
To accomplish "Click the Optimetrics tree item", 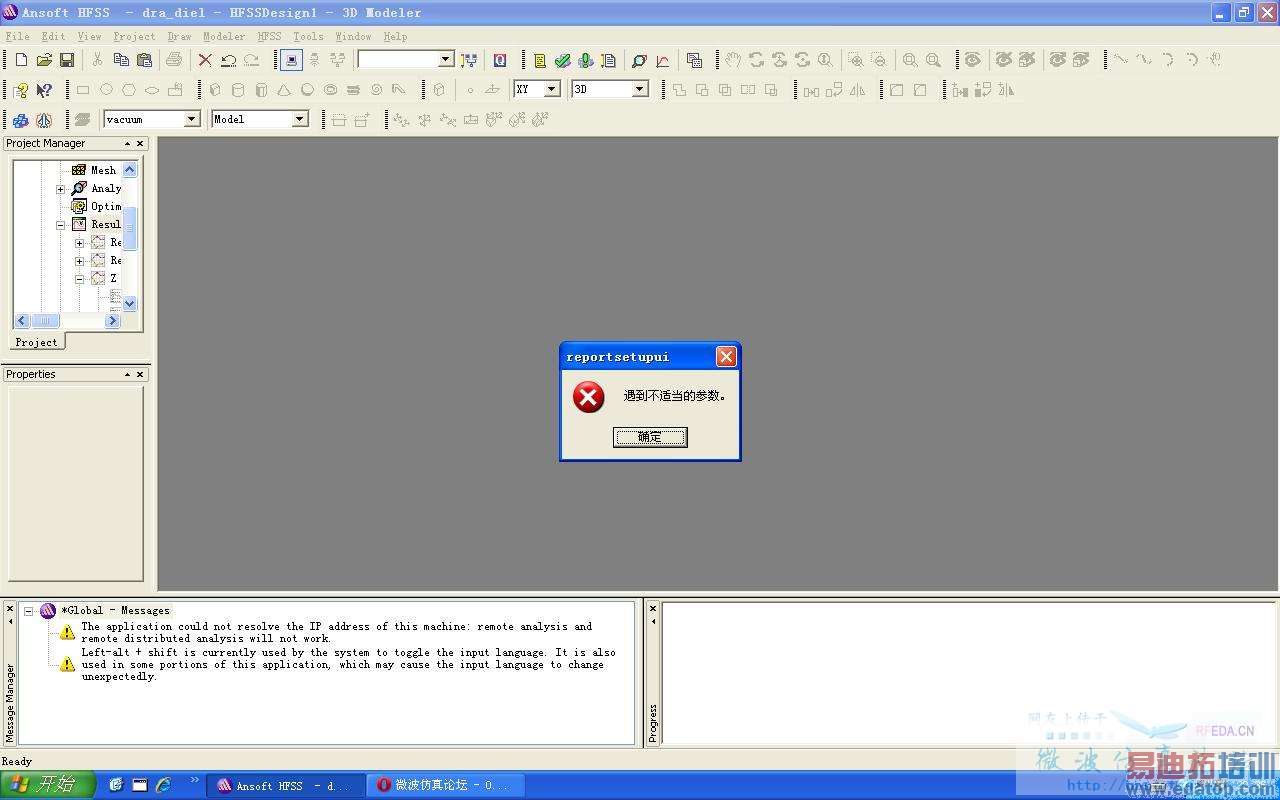I will (96, 206).
